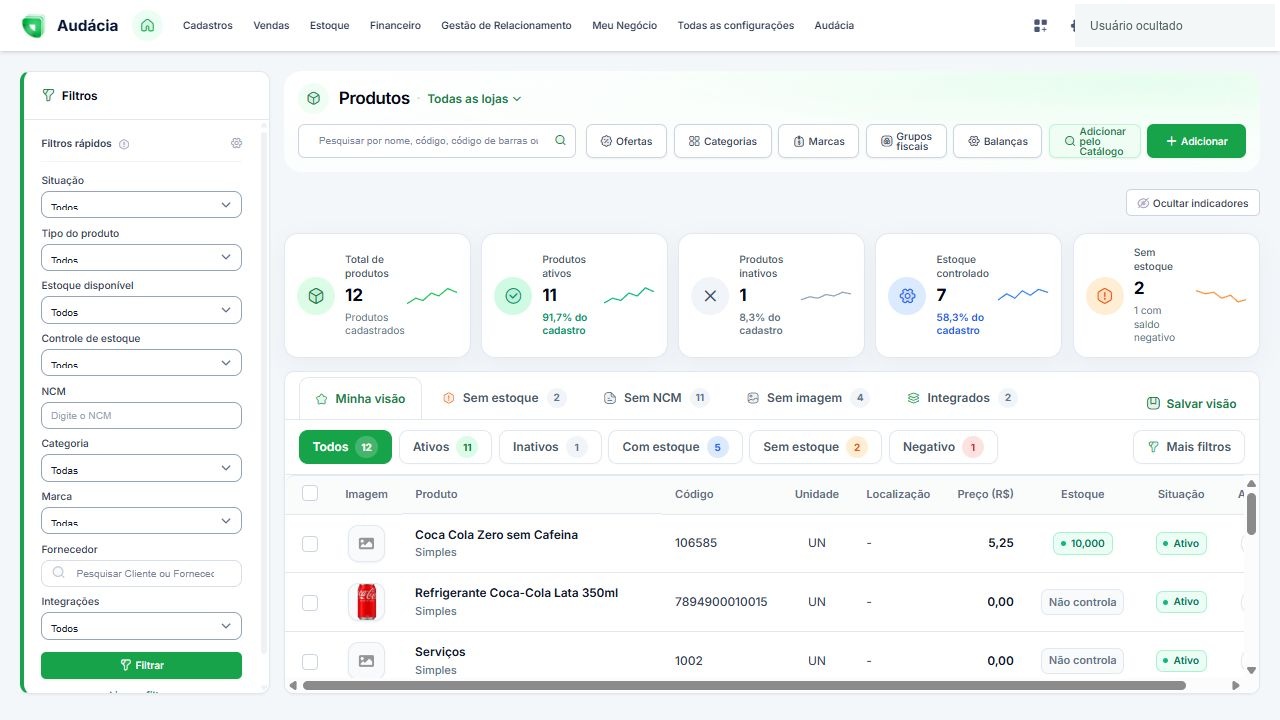This screenshot has height=720, width=1280.
Task: Click the Produtos box icon
Action: coord(313,98)
